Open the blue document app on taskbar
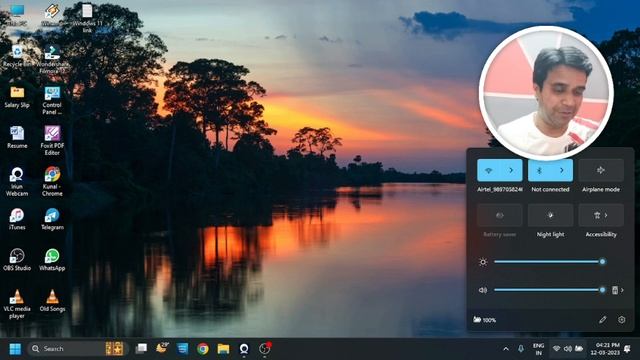The height and width of the screenshot is (360, 640). click(x=182, y=349)
